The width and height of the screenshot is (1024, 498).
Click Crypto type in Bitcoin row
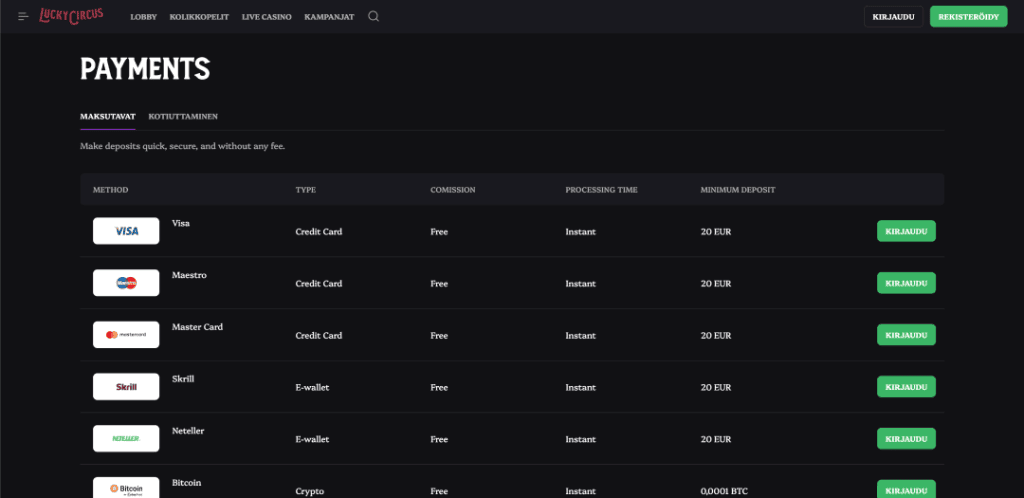(x=310, y=491)
